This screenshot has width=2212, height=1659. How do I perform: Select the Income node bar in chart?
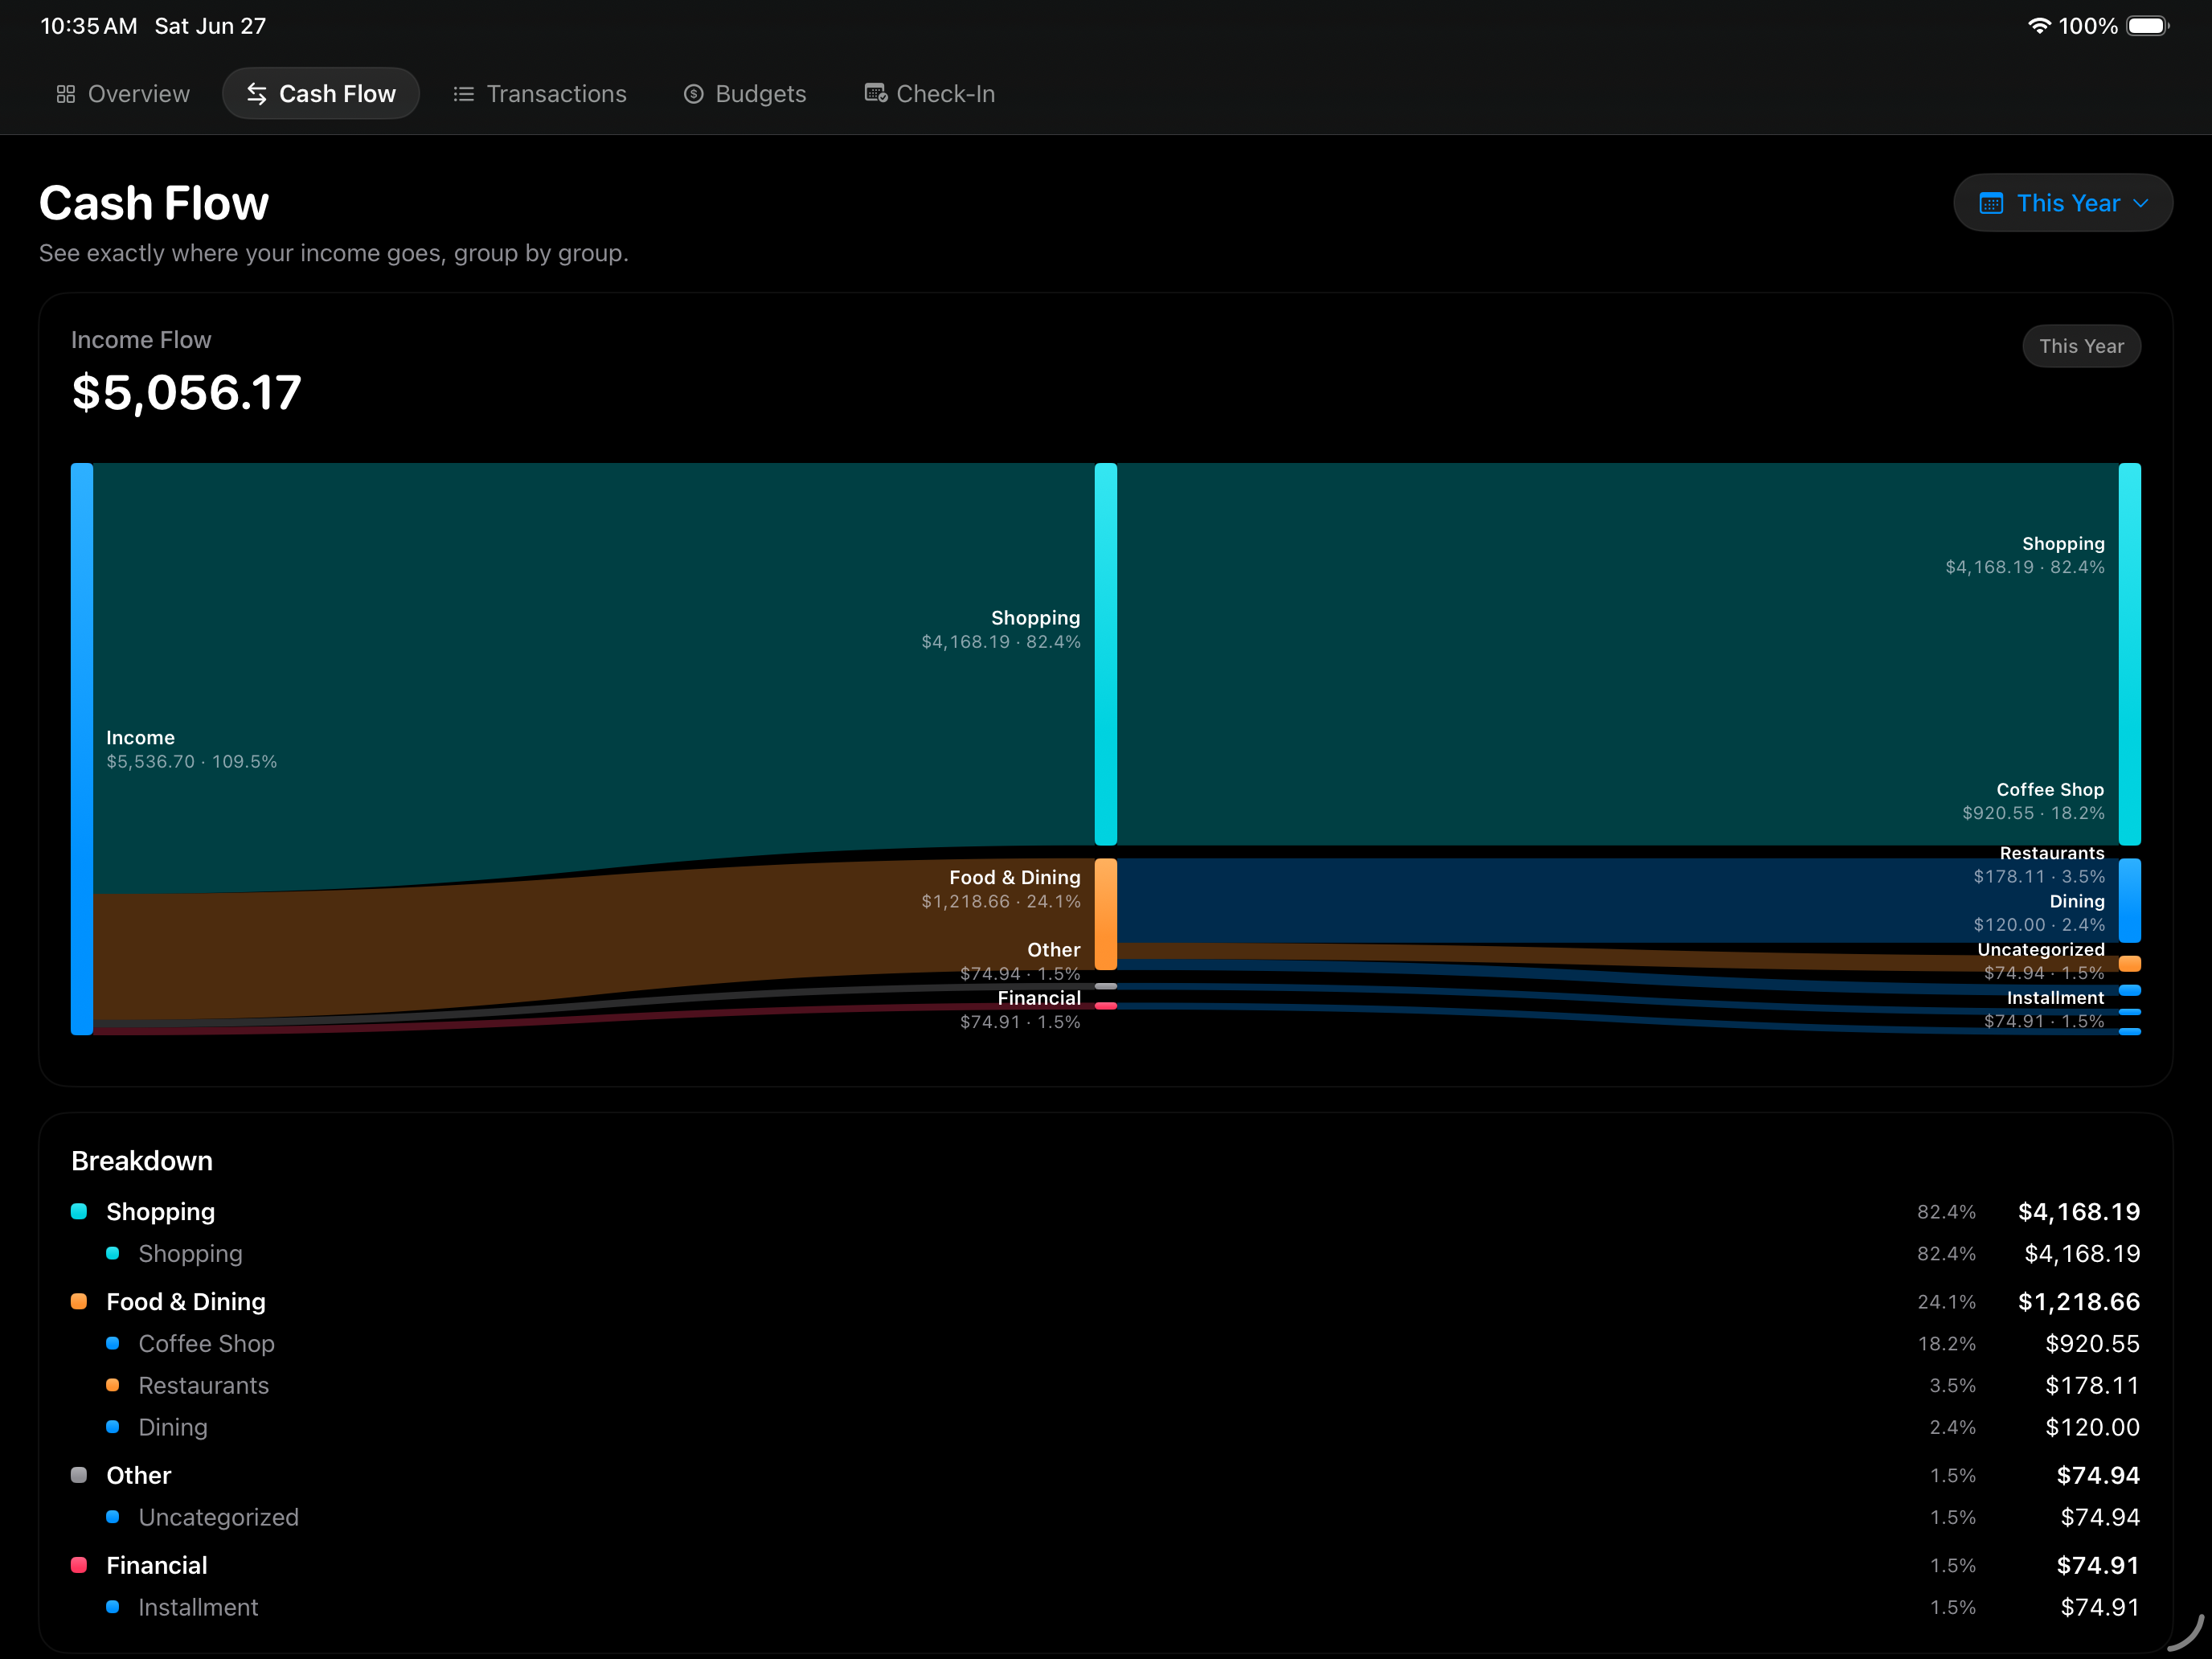point(82,749)
